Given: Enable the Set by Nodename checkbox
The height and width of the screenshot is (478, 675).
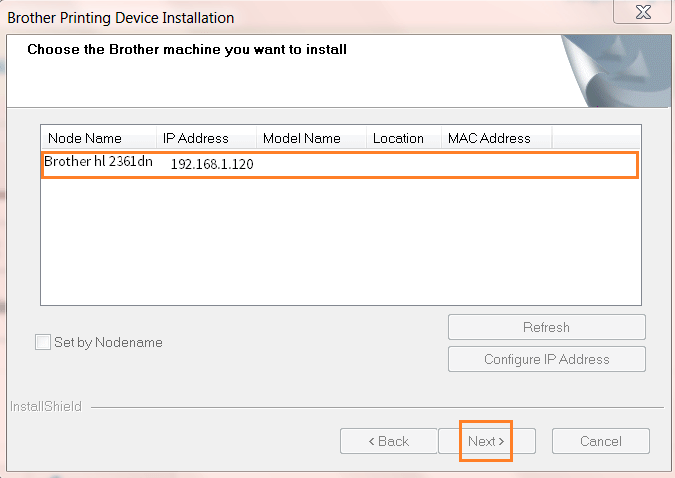Looking at the screenshot, I should (x=43, y=342).
